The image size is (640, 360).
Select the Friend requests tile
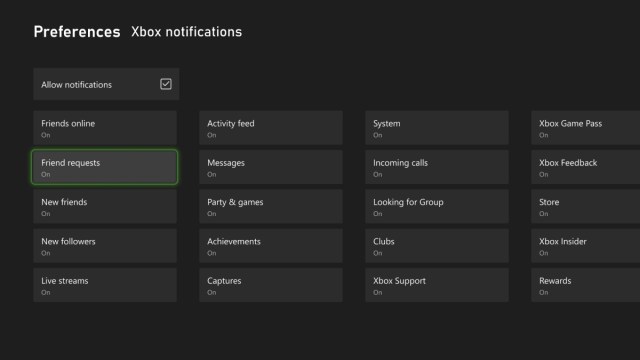pos(105,167)
